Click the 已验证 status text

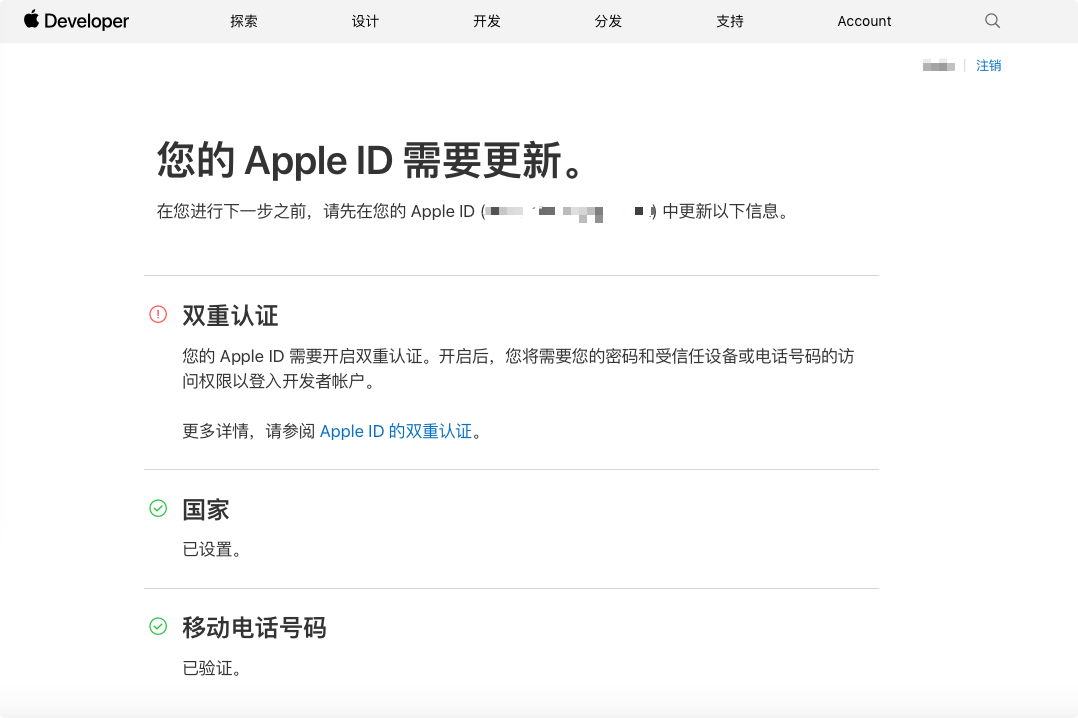212,668
